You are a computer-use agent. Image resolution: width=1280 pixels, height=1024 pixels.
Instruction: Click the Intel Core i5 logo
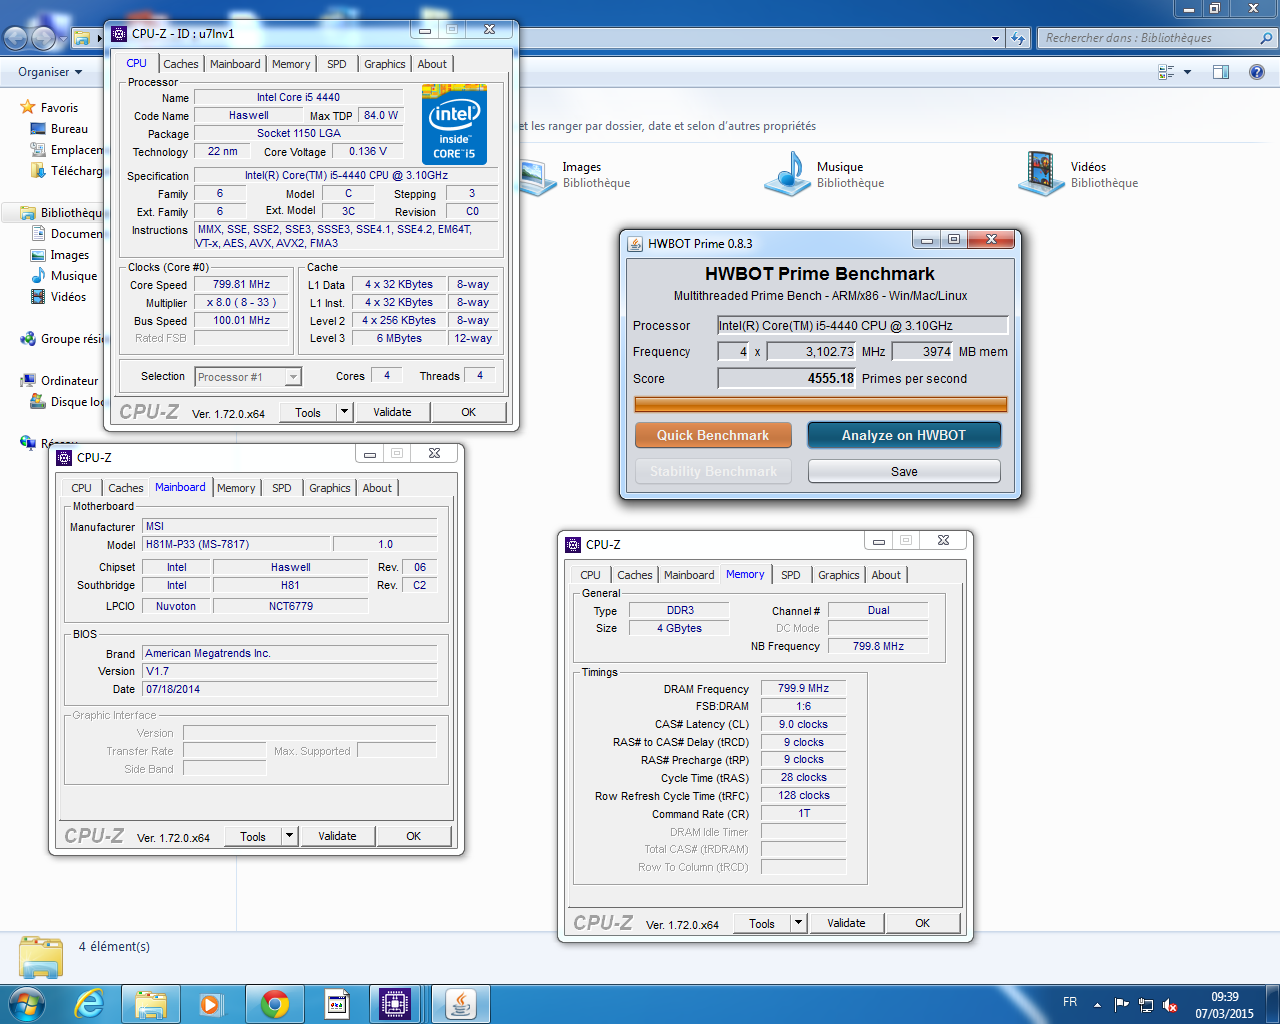tap(454, 125)
